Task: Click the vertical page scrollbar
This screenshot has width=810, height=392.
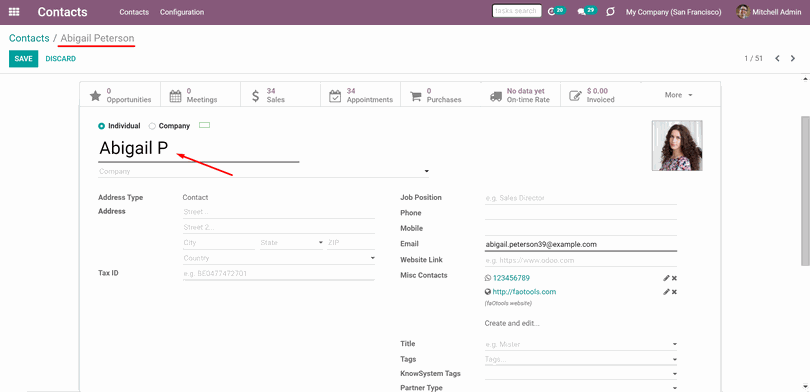Action: coord(805,191)
